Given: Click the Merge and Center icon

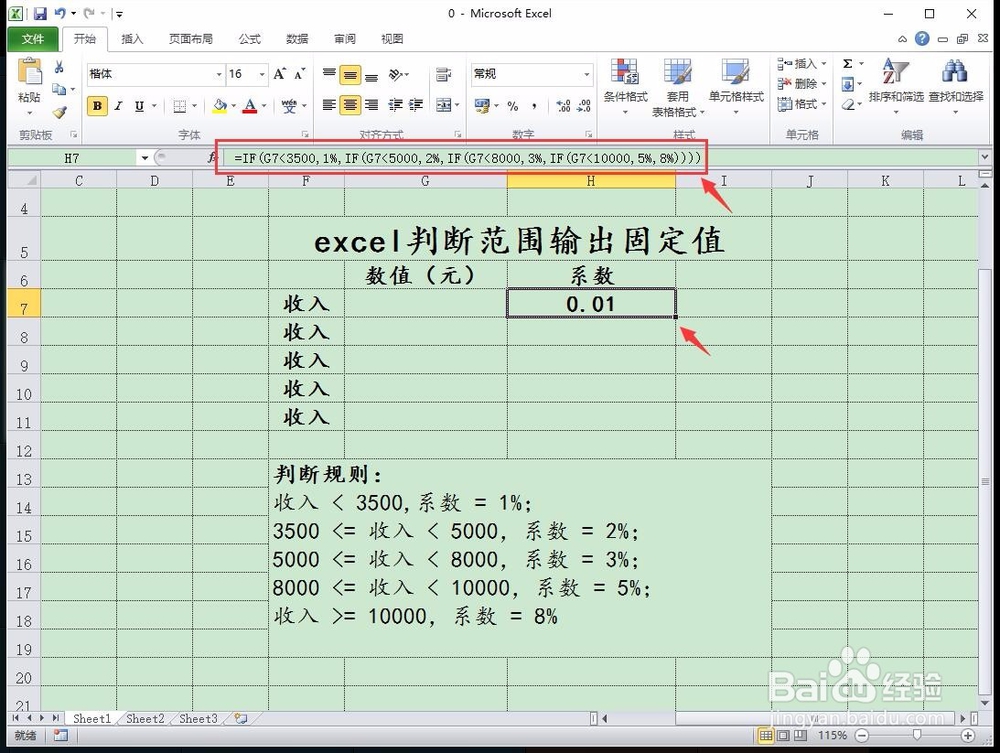Looking at the screenshot, I should 444,105.
